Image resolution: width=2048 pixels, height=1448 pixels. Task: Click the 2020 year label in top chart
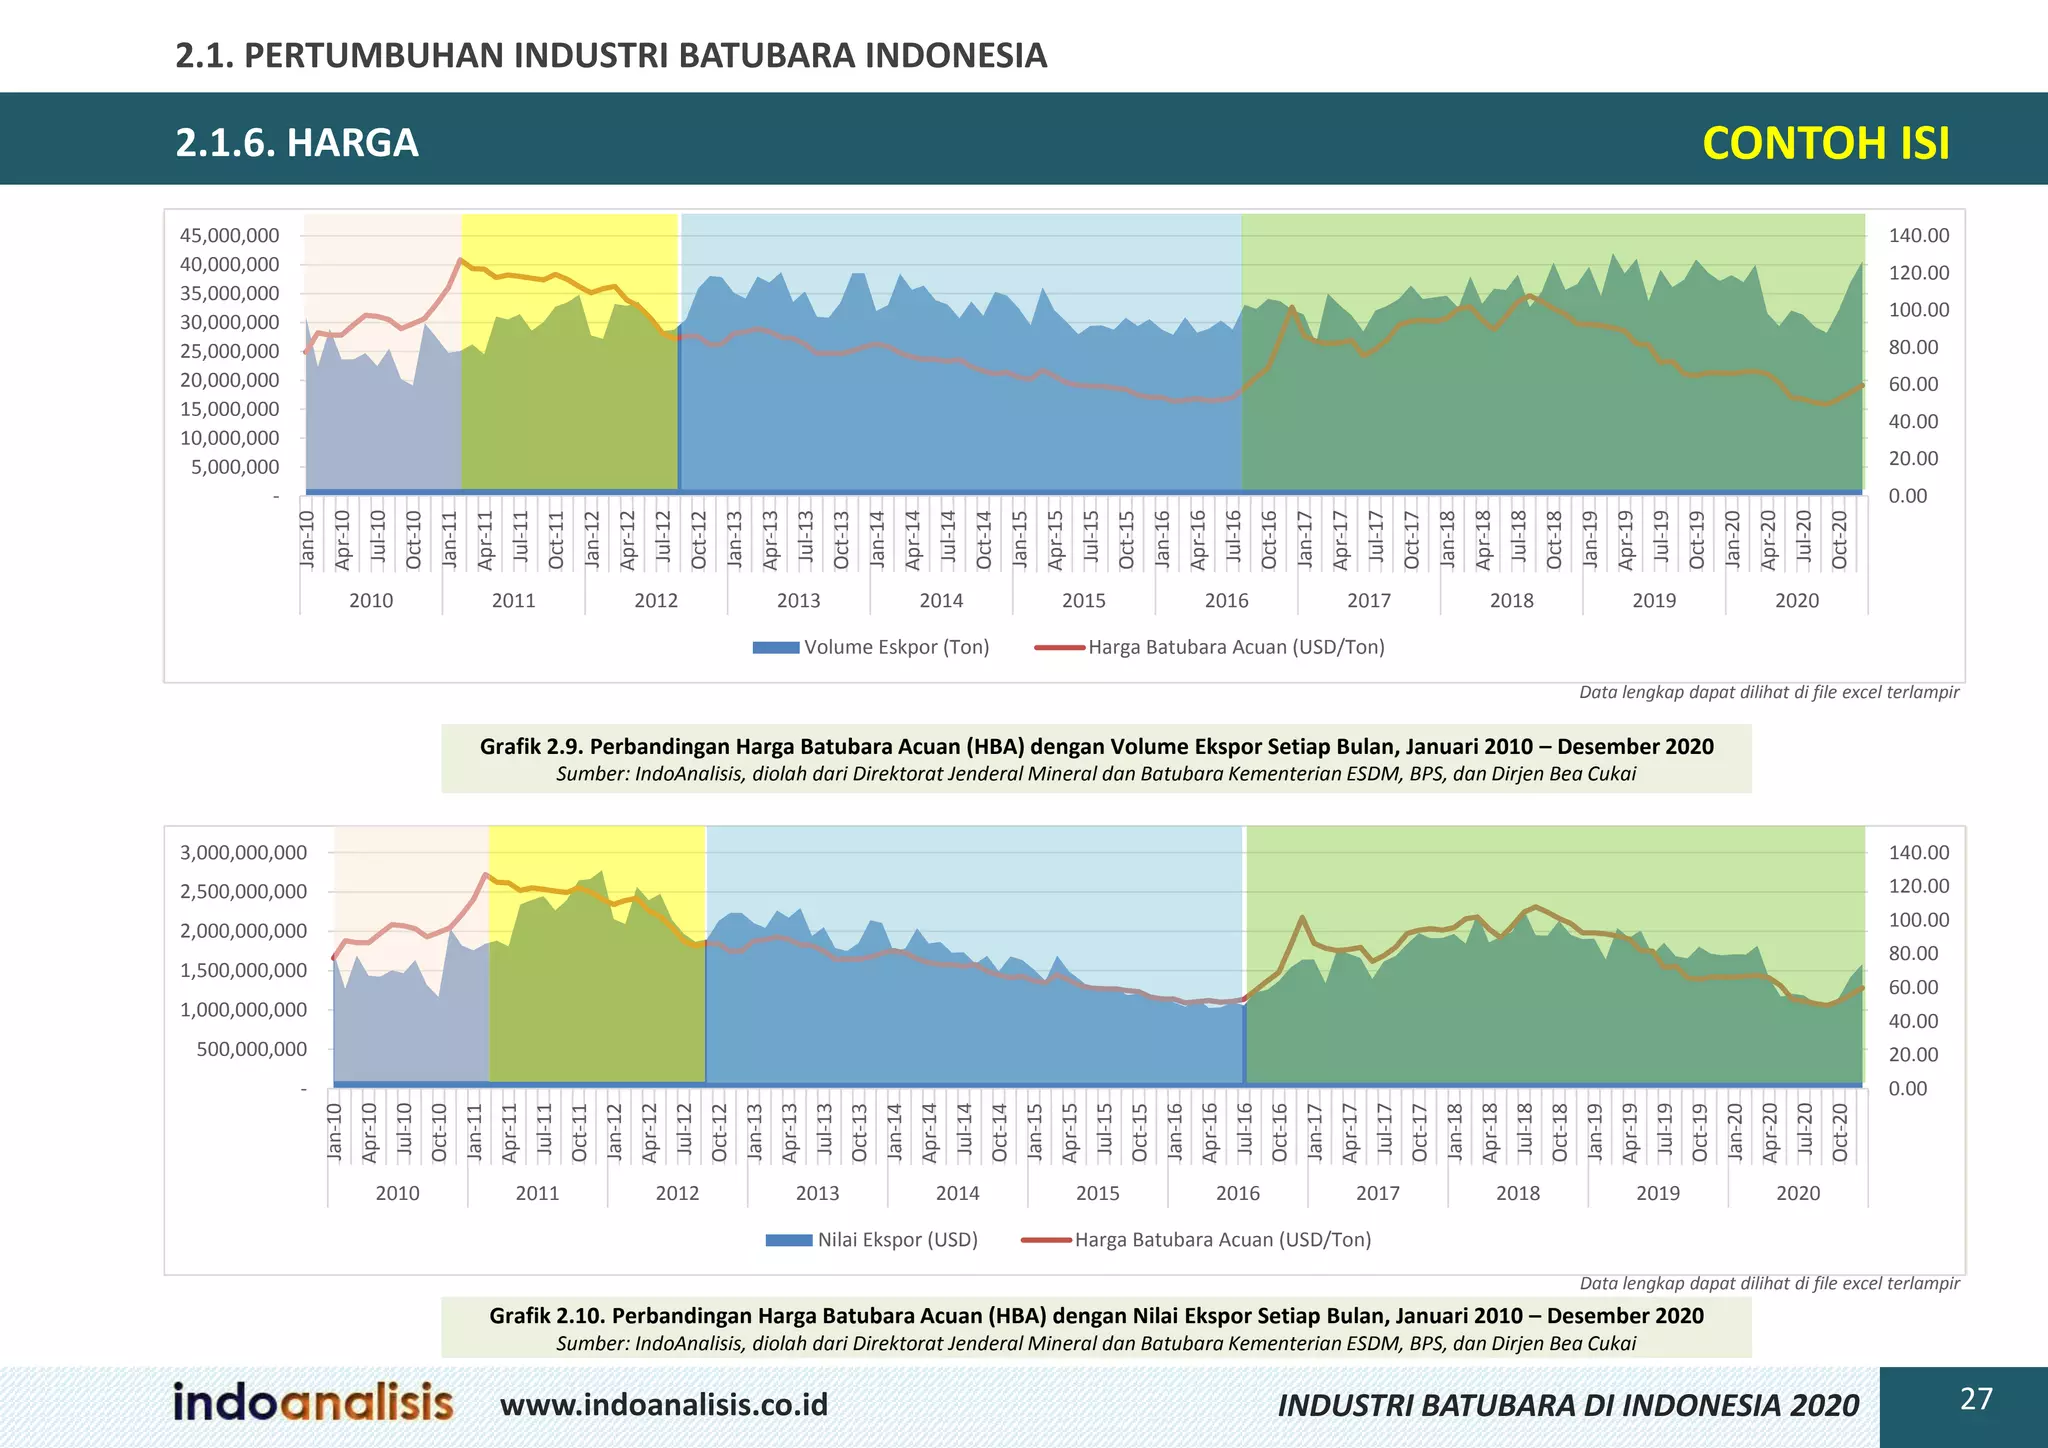tap(1796, 601)
